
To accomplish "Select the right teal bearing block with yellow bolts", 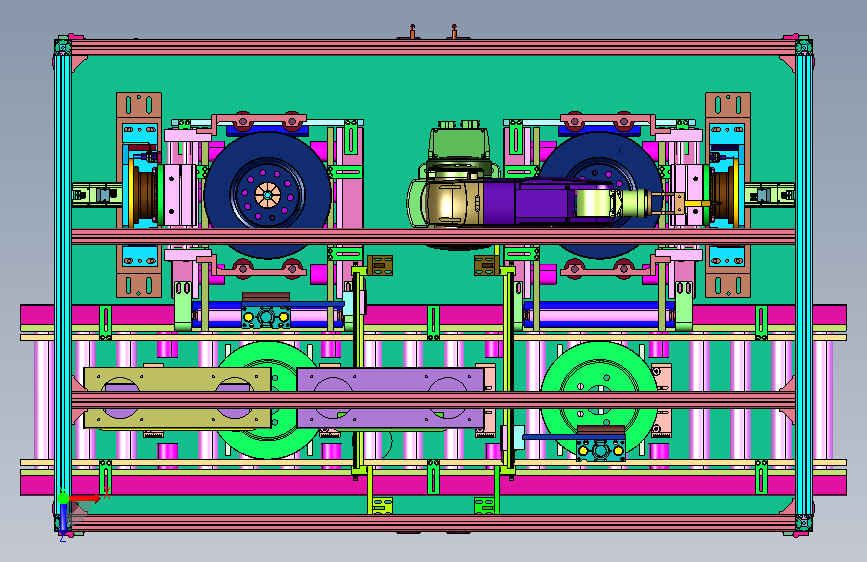I will coord(600,450).
